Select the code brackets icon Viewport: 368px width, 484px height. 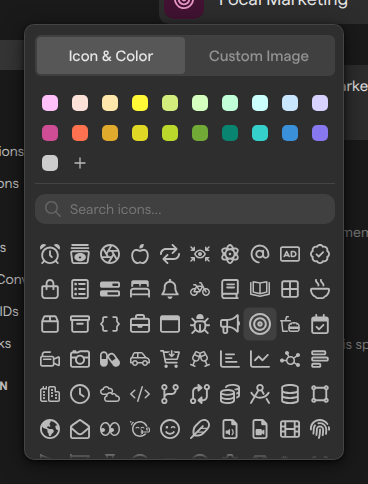coord(140,394)
